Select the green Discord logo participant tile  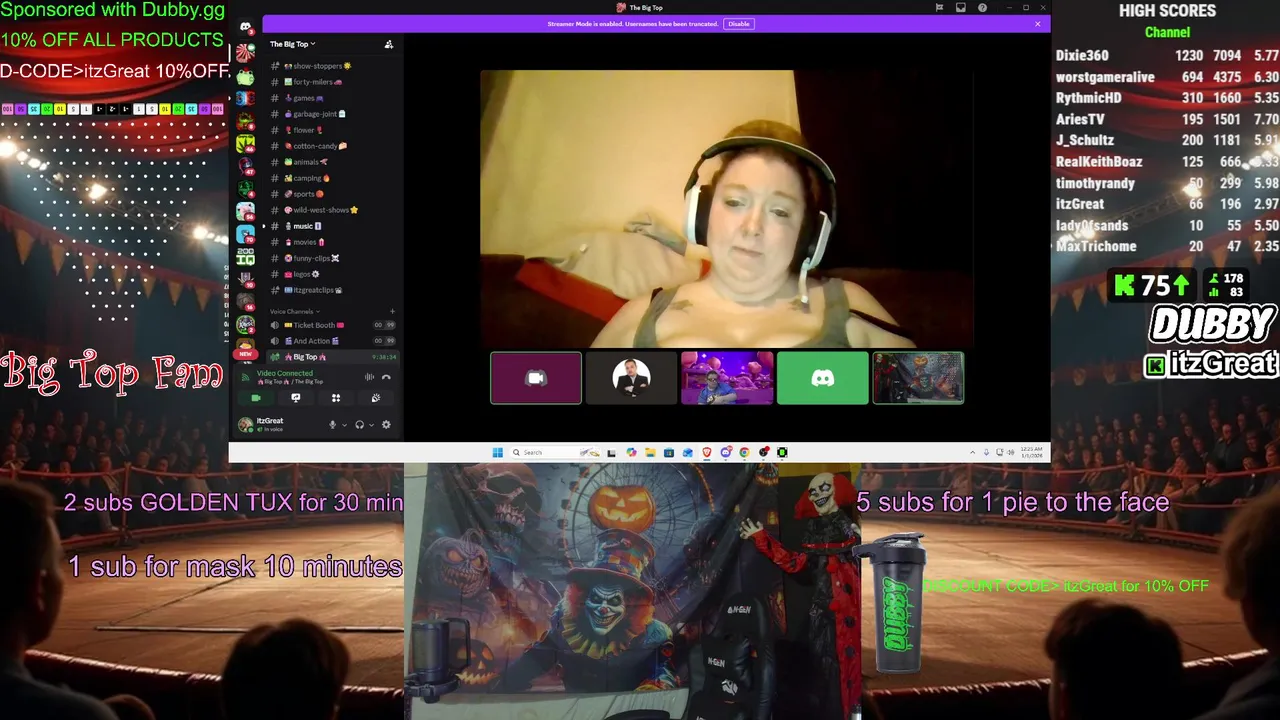[823, 378]
